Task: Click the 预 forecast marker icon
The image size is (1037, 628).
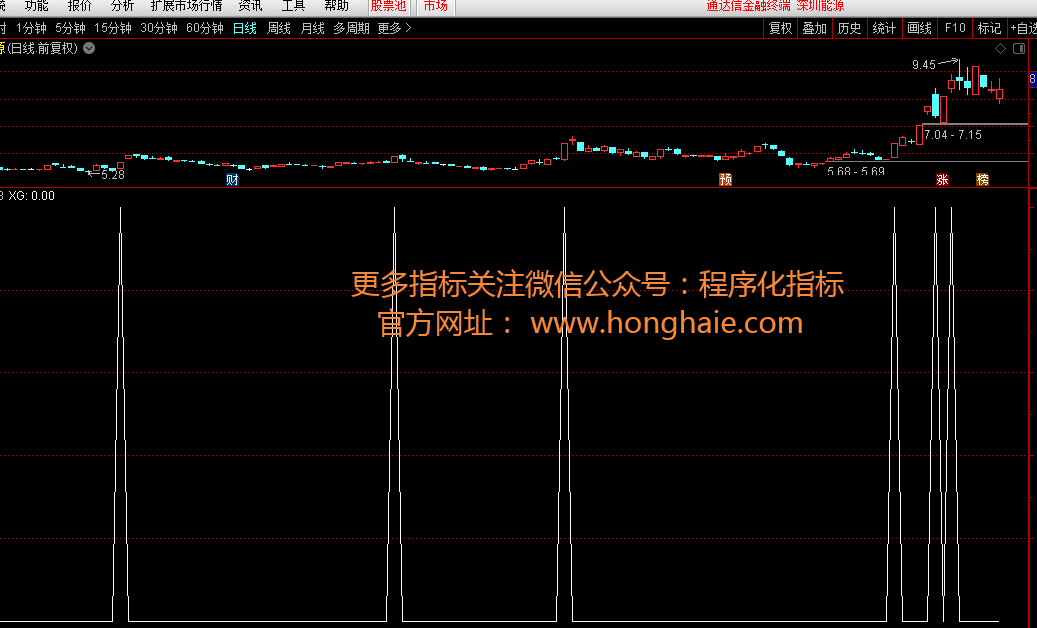Action: point(726,180)
